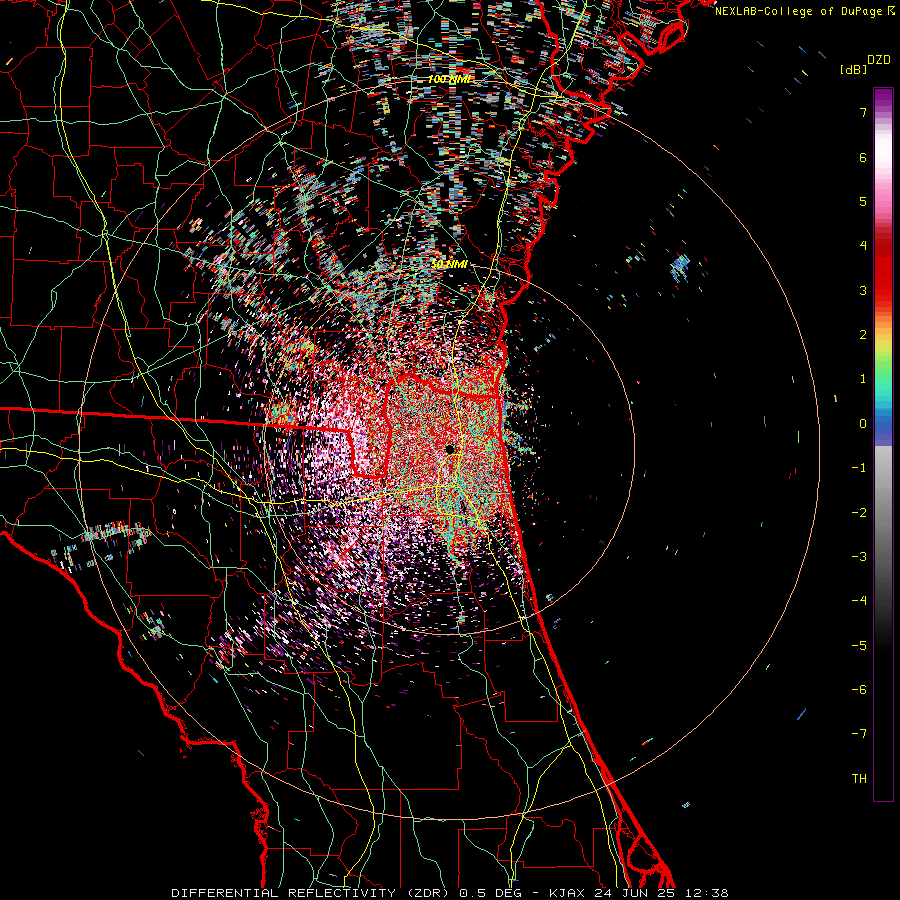This screenshot has height=900, width=900.
Task: Click the 5 dB scale label
Action: point(863,201)
